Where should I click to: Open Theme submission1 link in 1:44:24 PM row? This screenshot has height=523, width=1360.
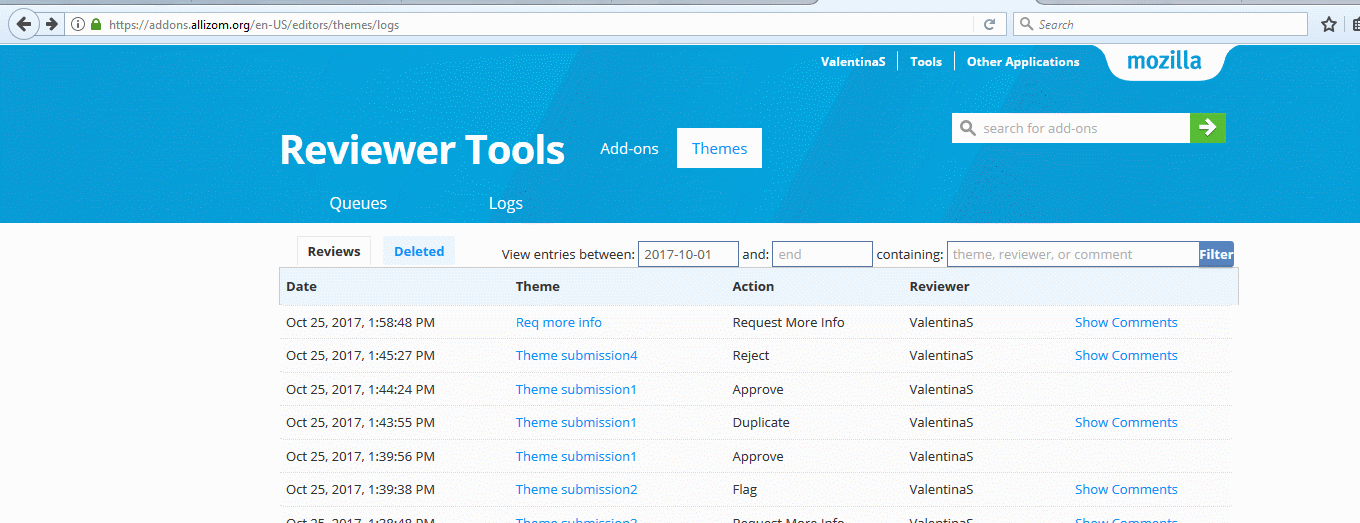[576, 389]
